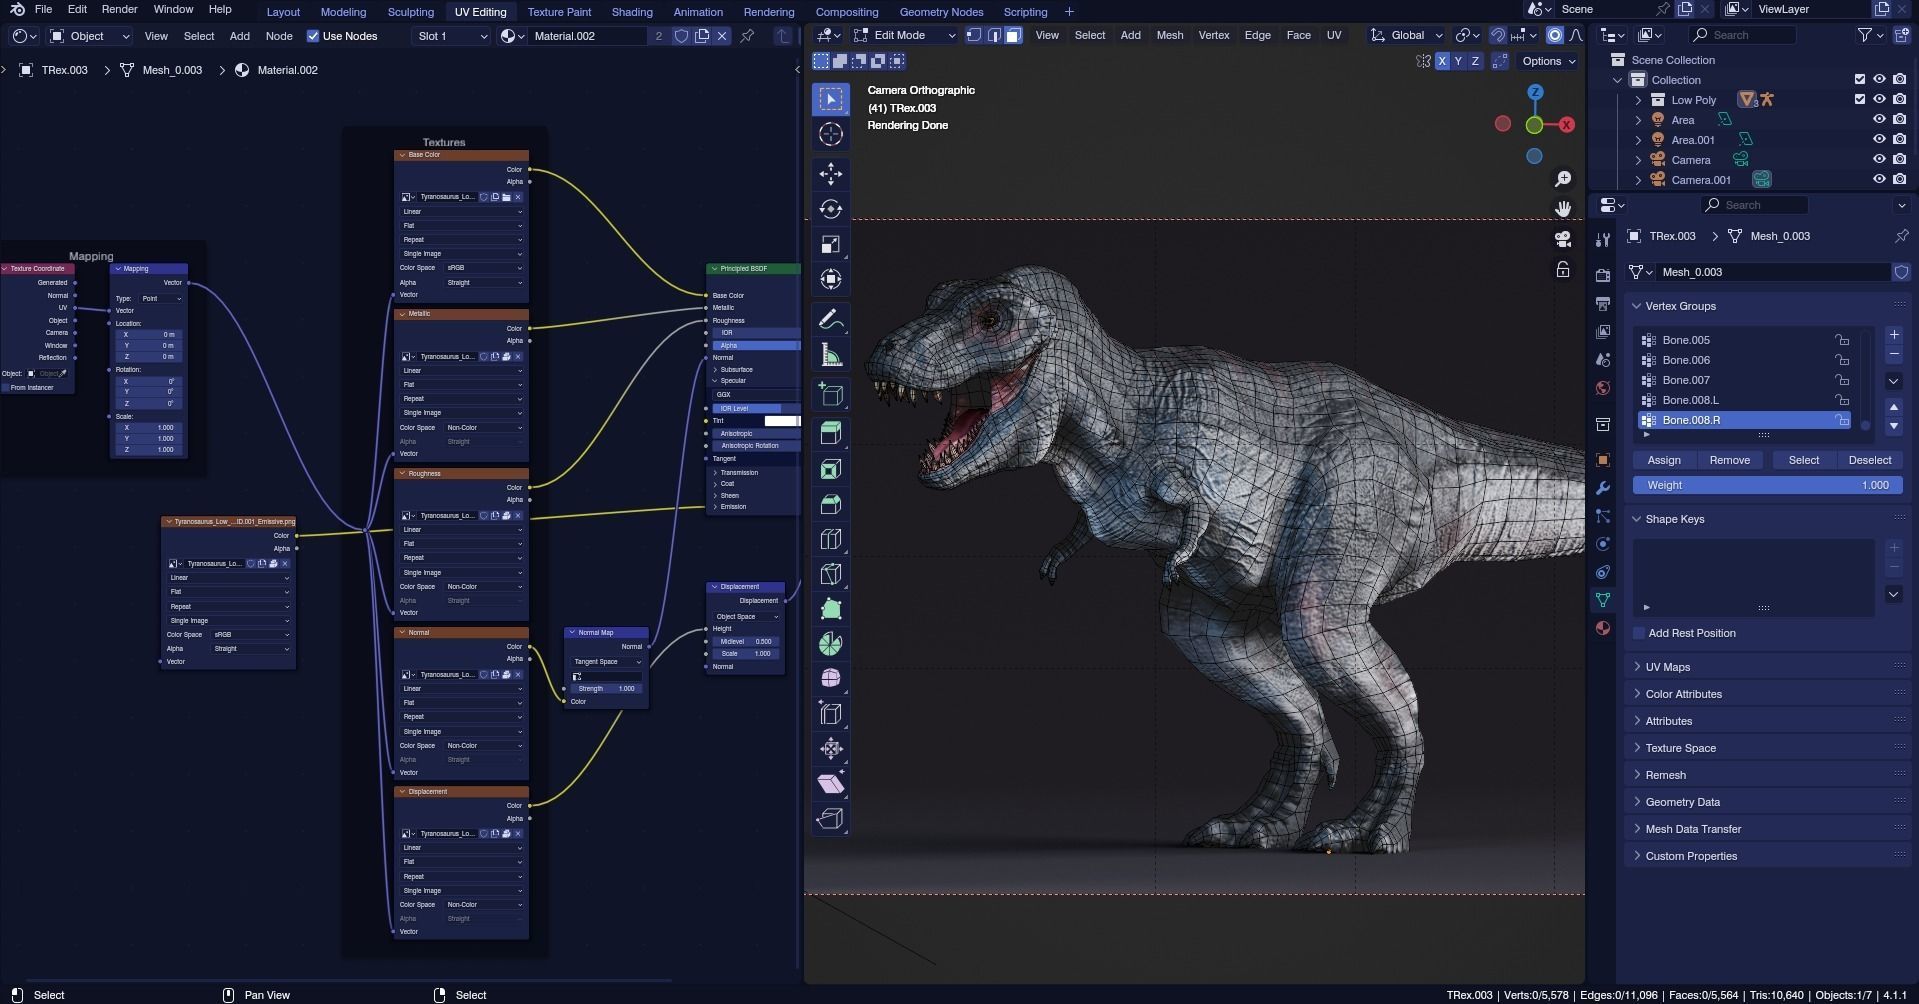Click the Assign button

(x=1664, y=460)
